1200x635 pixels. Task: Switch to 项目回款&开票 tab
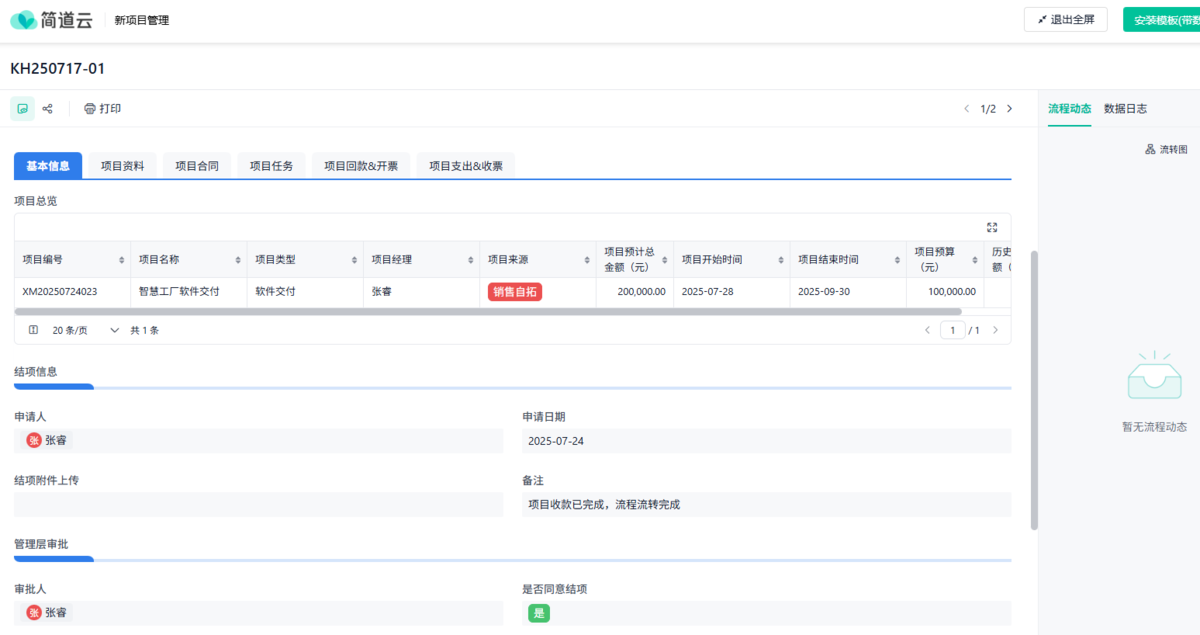click(x=361, y=166)
